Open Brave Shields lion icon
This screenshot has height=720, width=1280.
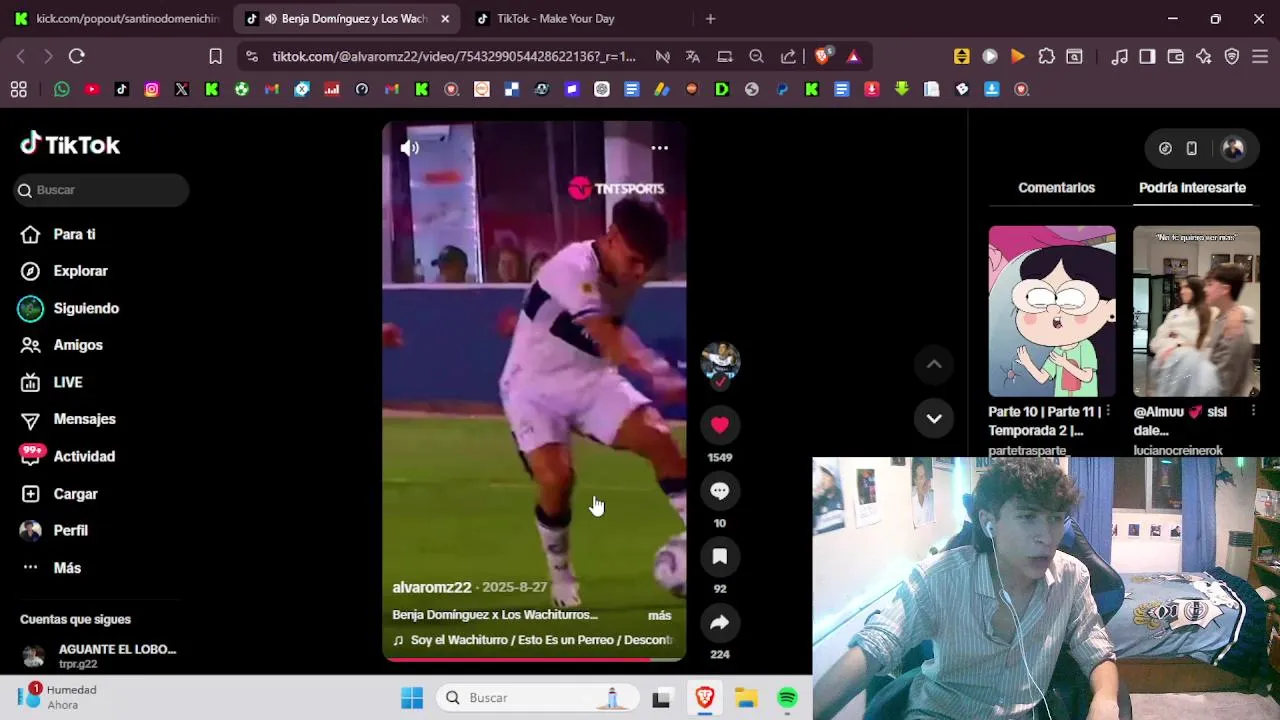tap(822, 56)
